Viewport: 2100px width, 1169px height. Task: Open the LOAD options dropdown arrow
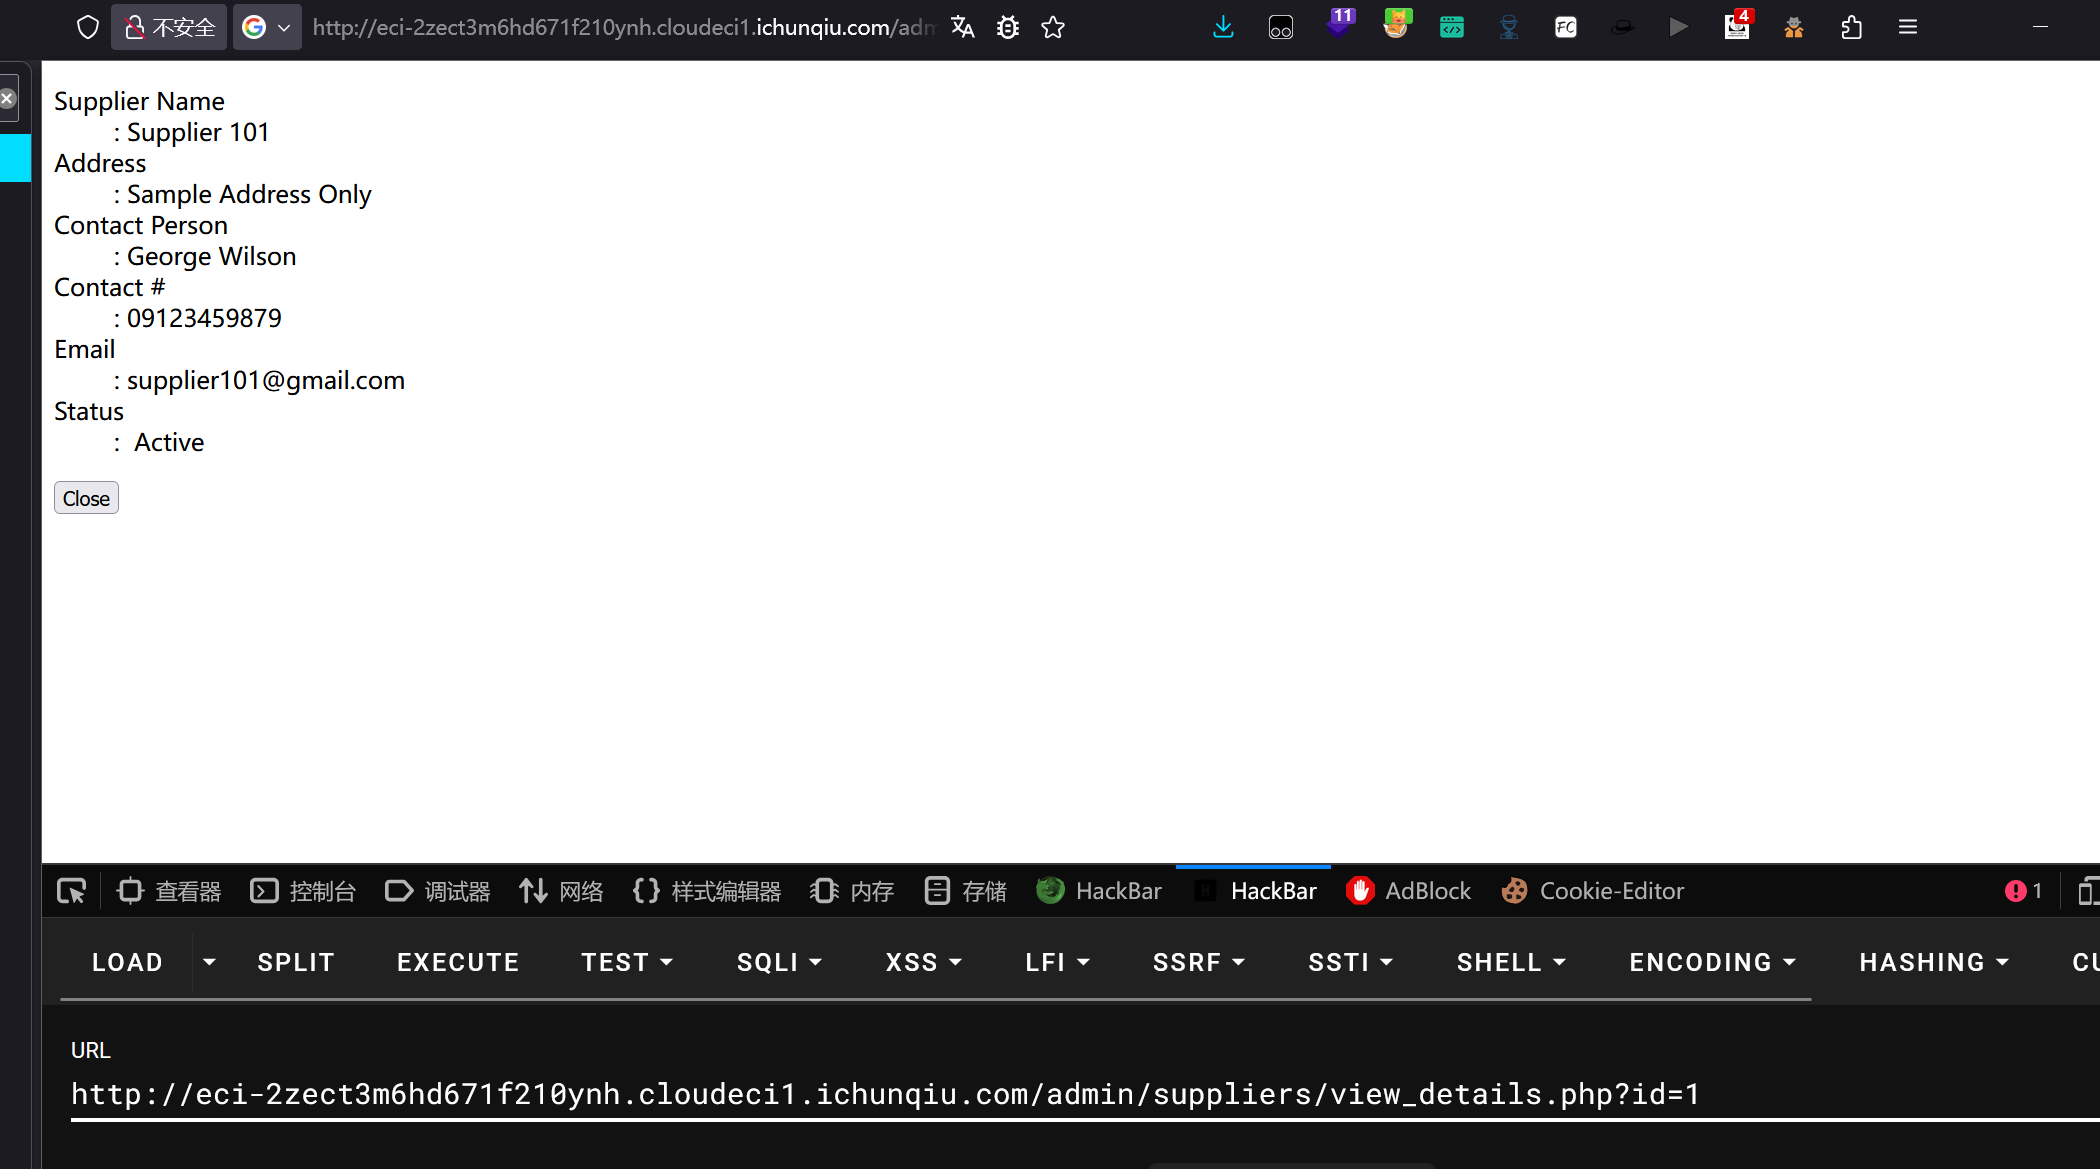tap(209, 962)
